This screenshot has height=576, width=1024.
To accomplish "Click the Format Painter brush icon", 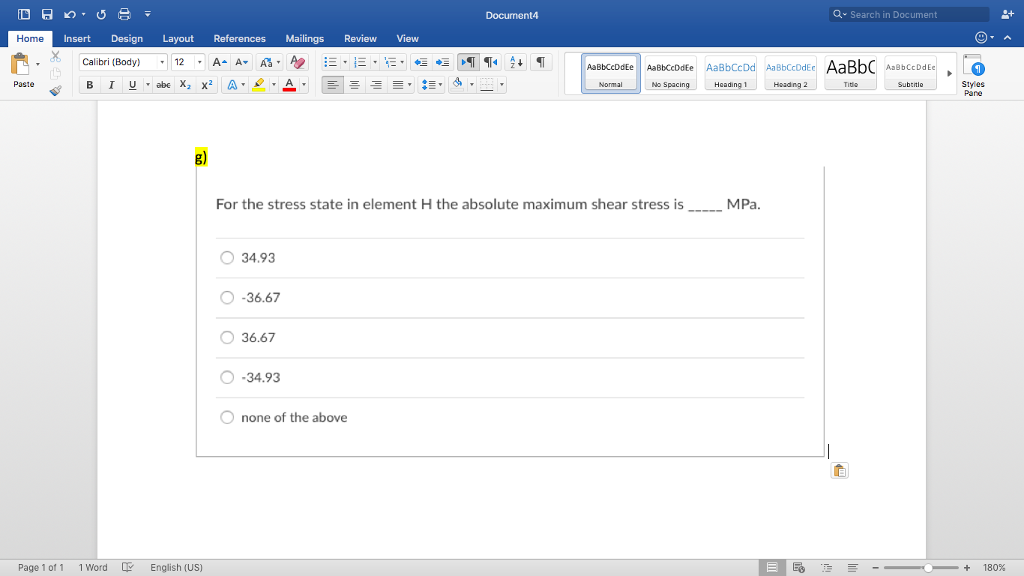I will coord(56,91).
